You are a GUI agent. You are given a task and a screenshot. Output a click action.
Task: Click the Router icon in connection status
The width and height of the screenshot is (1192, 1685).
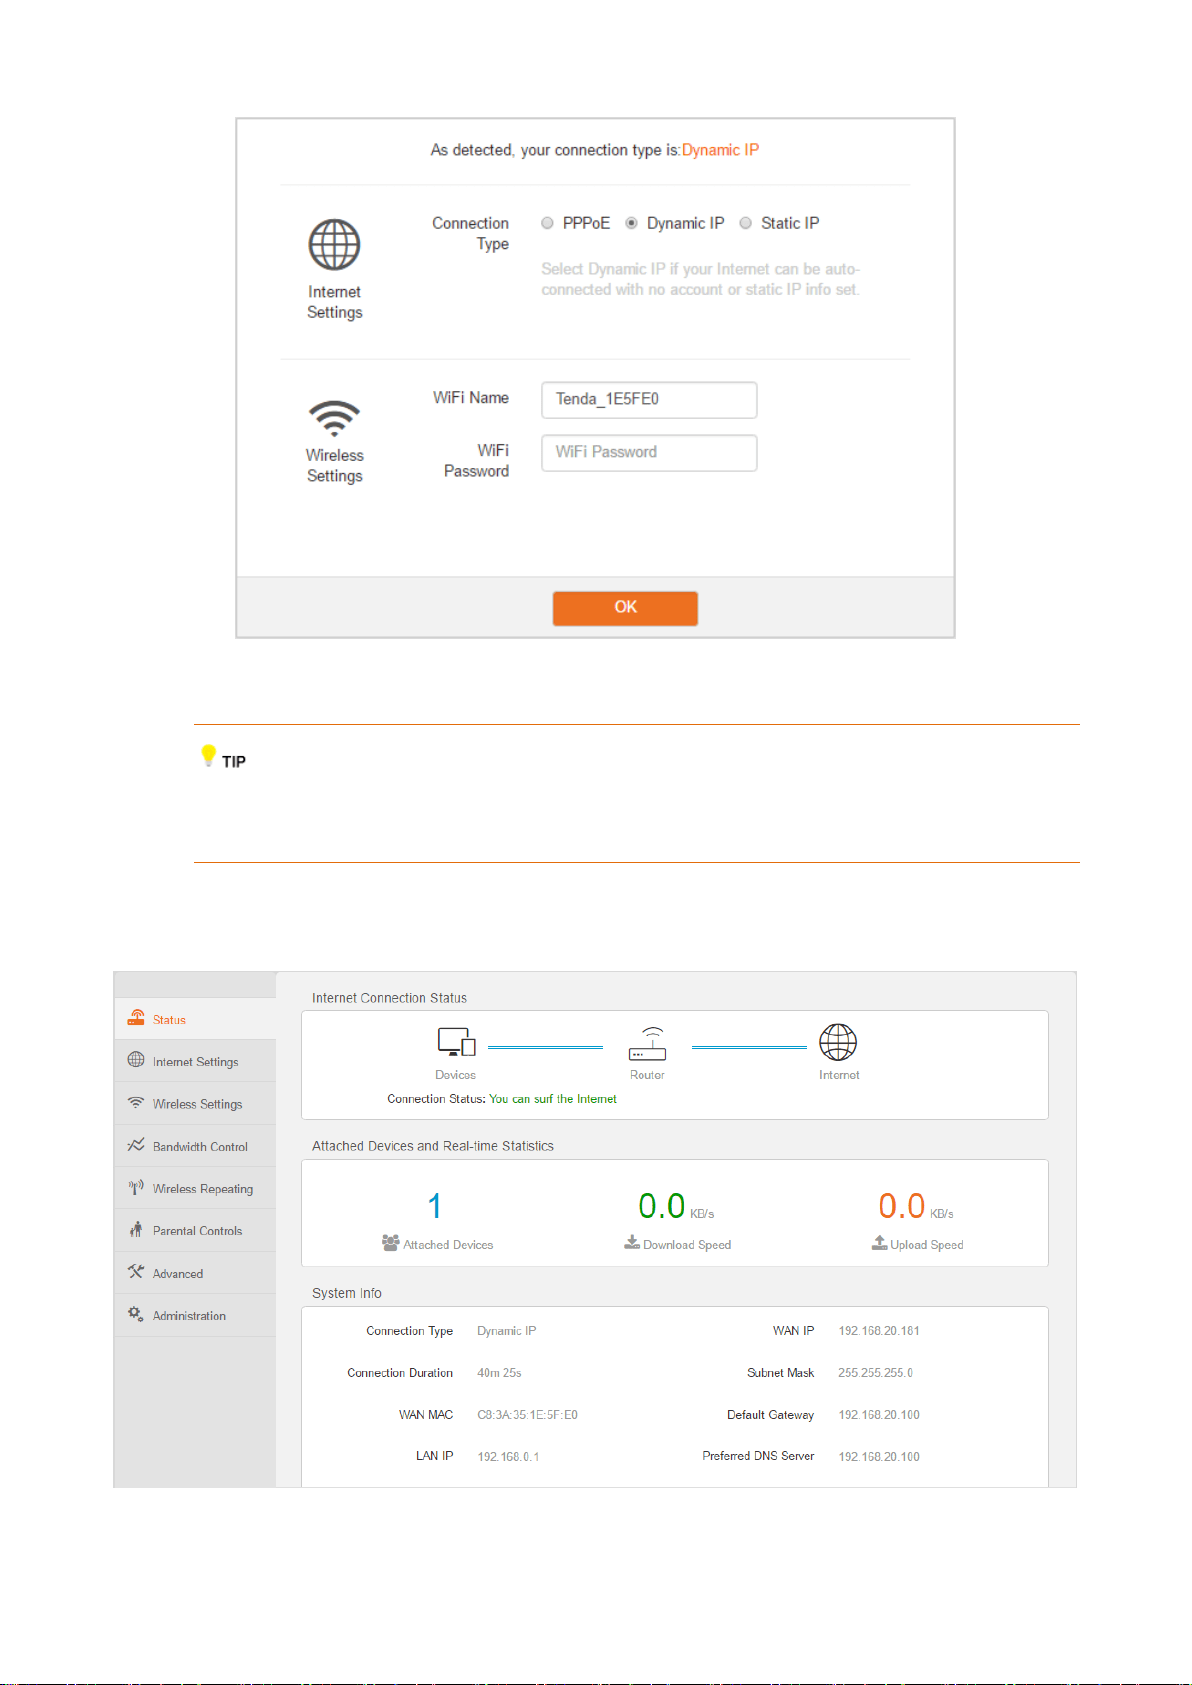click(647, 1043)
